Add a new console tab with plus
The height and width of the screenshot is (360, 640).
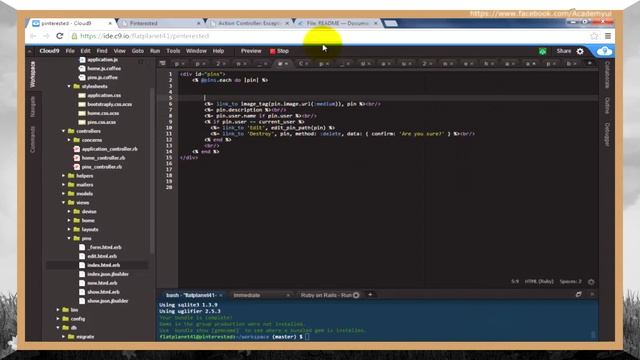pyautogui.click(x=370, y=295)
